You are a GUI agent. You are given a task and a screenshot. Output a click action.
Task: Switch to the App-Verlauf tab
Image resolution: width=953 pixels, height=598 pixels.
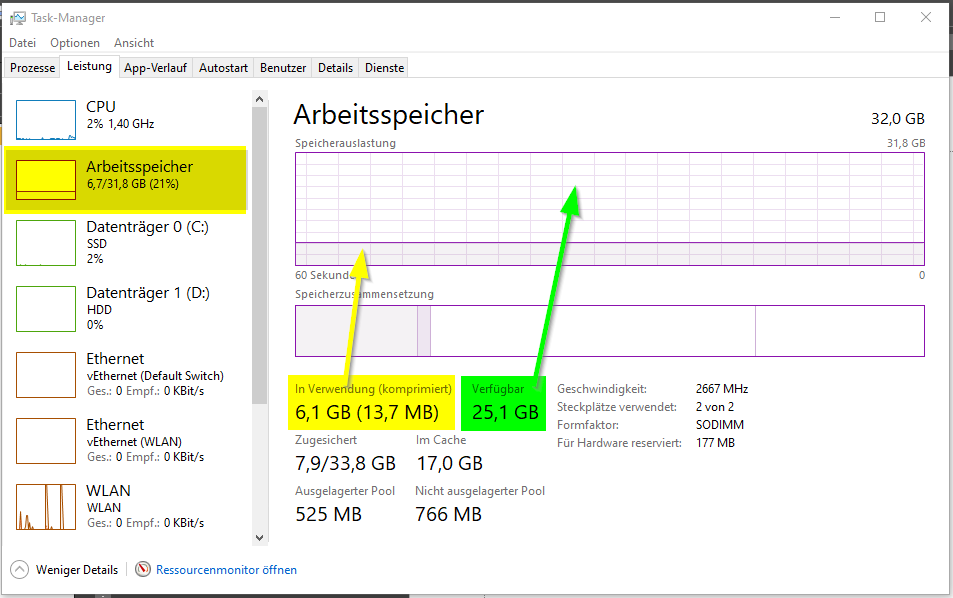(156, 68)
